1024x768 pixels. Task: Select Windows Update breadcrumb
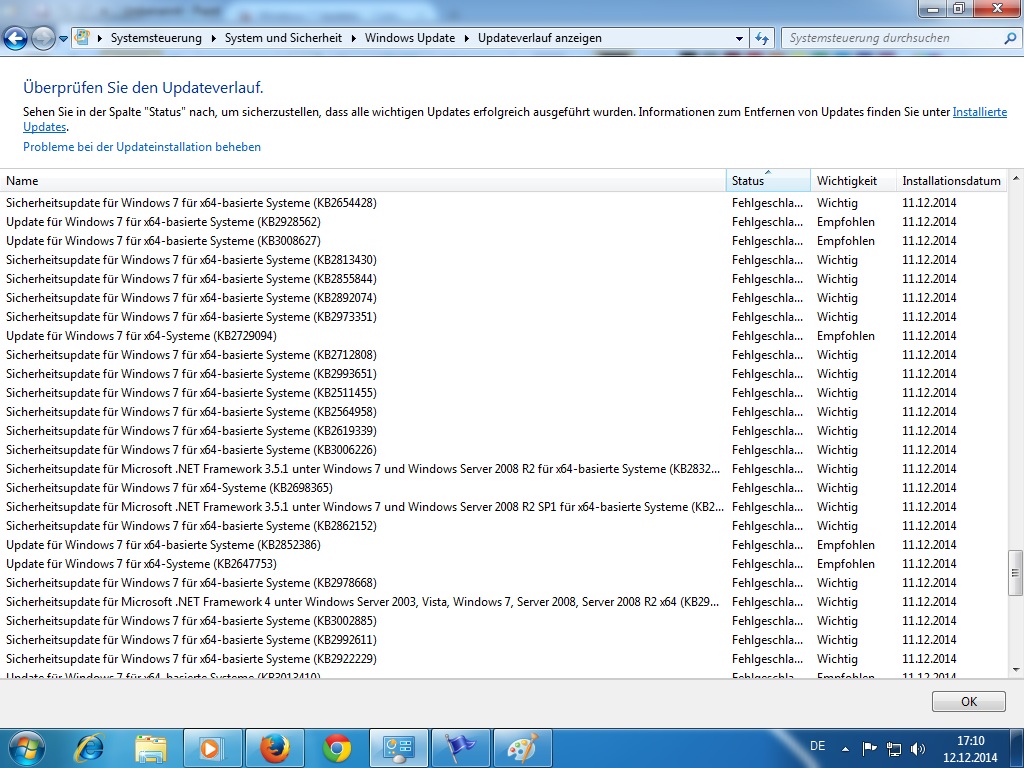tap(409, 38)
